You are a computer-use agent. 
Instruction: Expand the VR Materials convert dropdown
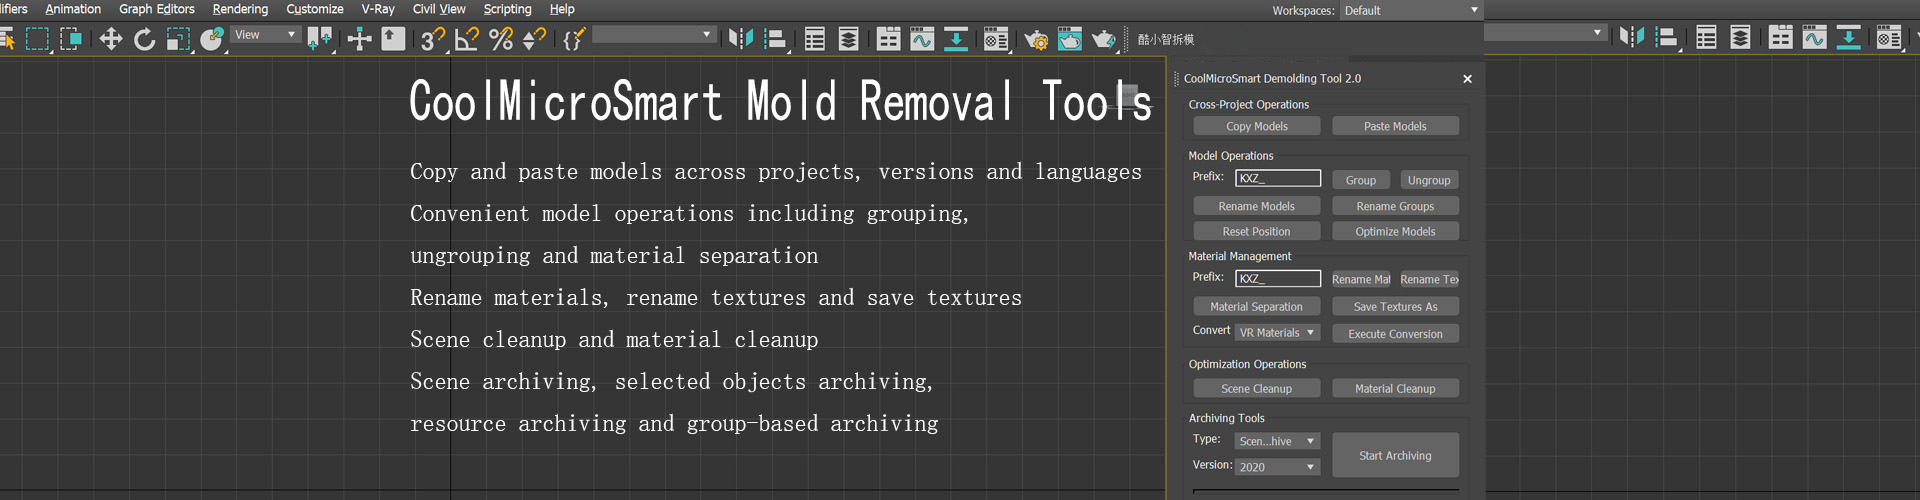tap(1277, 333)
